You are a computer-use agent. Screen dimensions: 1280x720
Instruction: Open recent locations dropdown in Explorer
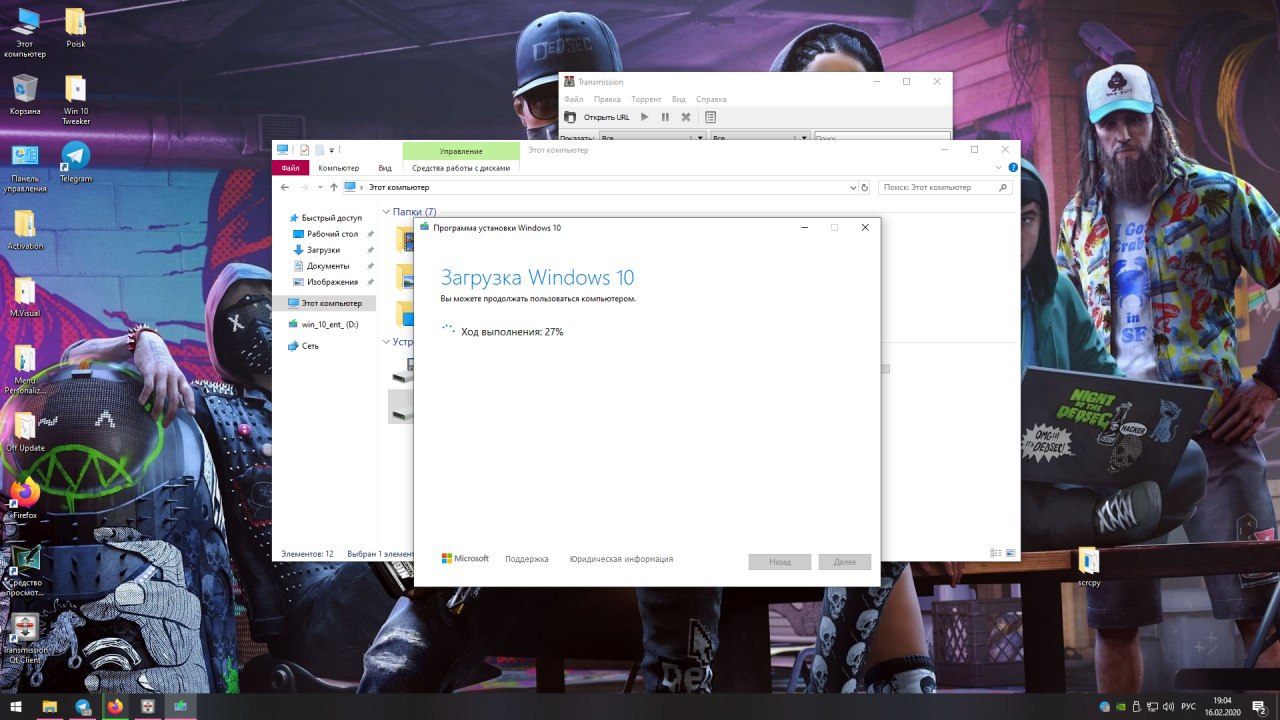click(x=319, y=187)
